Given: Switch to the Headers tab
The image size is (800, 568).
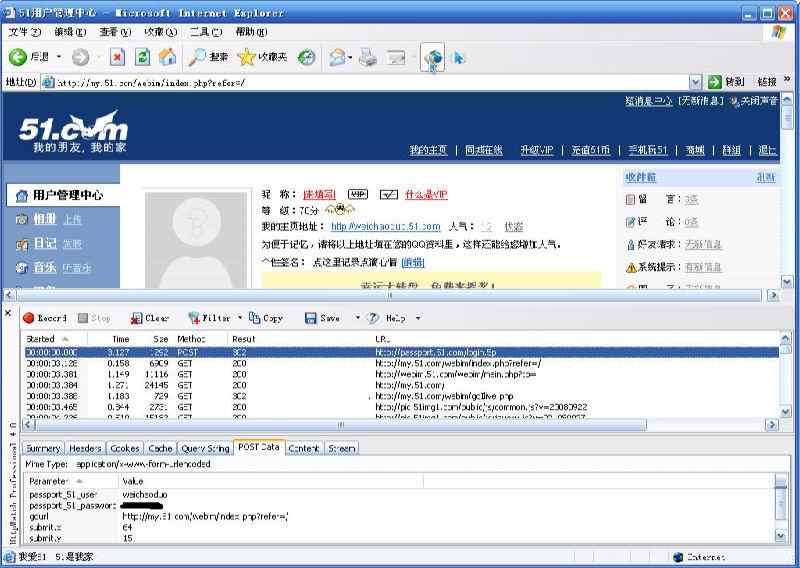Looking at the screenshot, I should coord(85,448).
